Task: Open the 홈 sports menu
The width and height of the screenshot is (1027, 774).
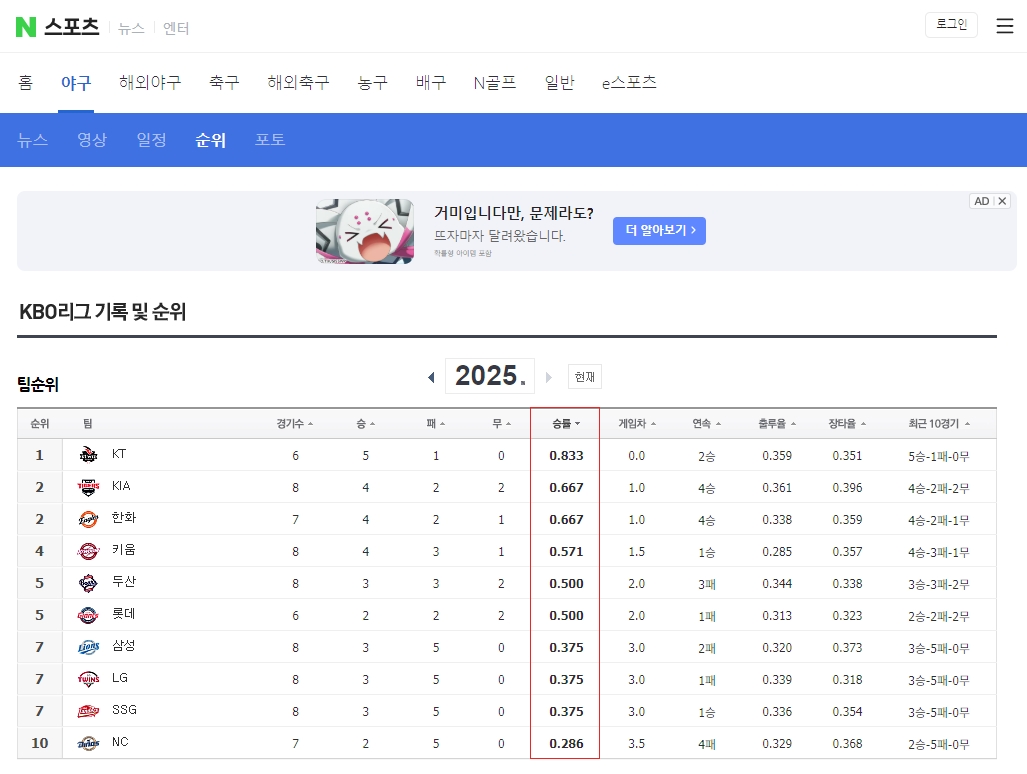Action: pos(26,83)
